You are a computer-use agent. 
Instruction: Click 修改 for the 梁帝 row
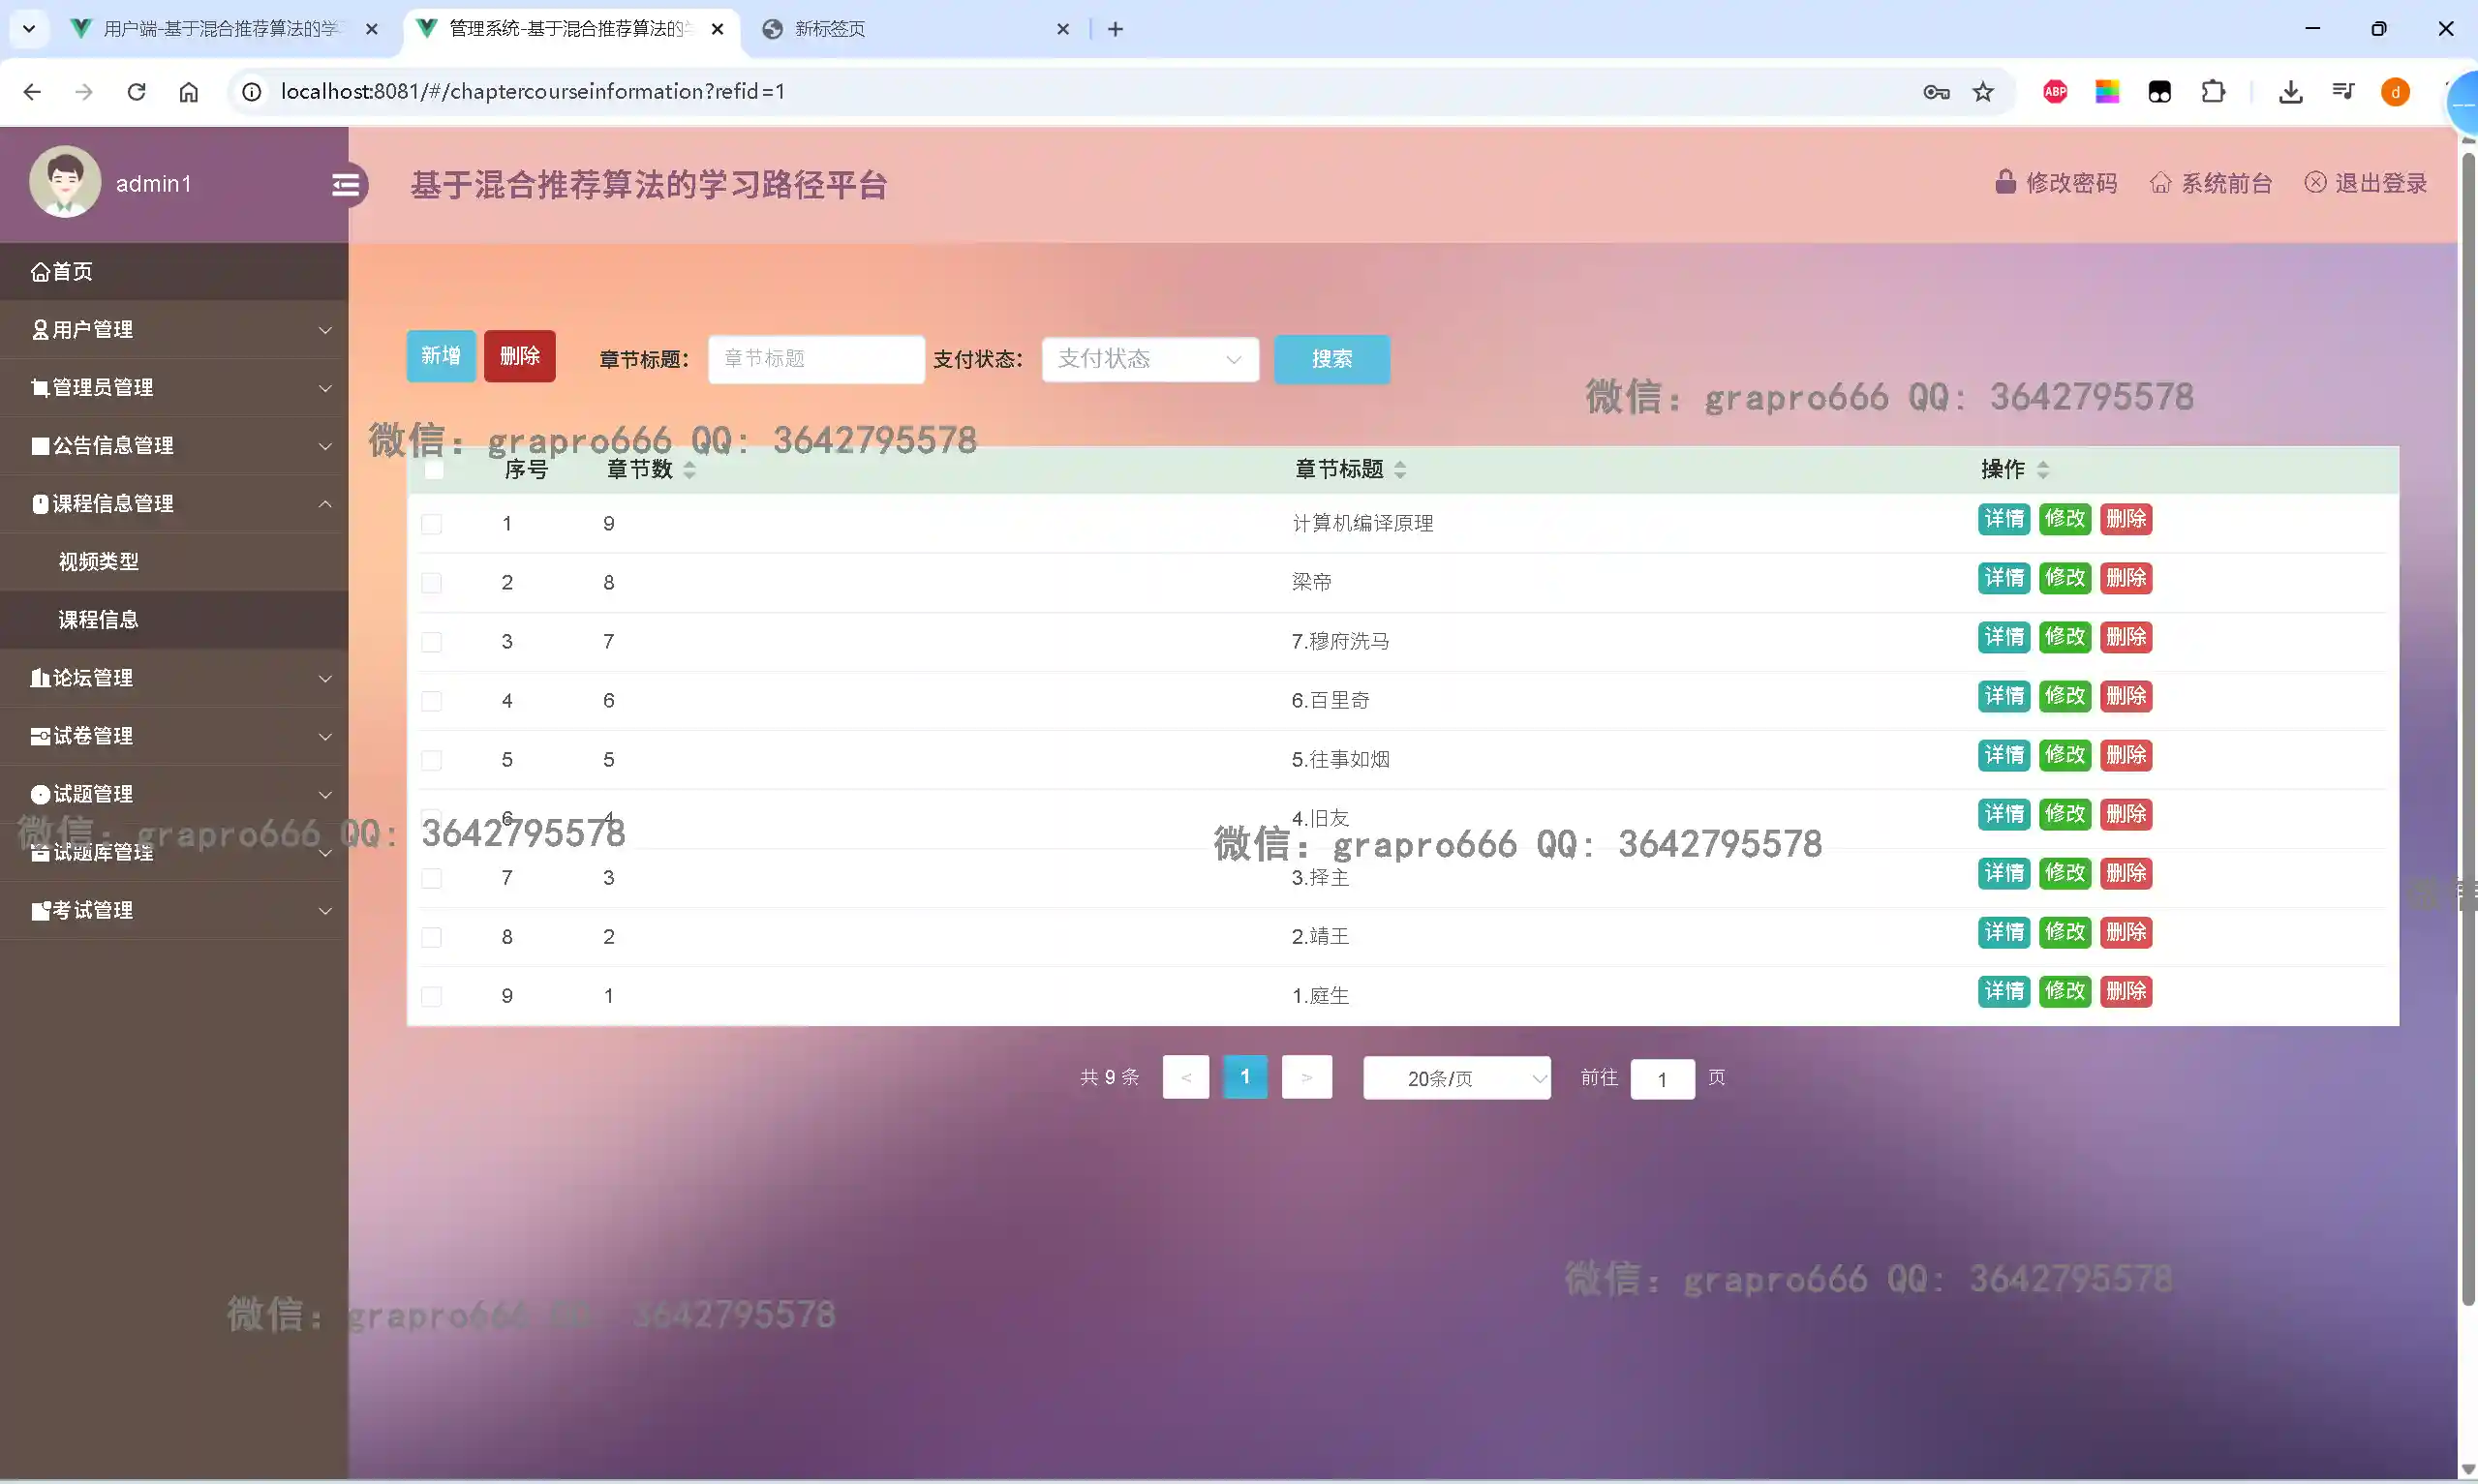(x=2064, y=578)
